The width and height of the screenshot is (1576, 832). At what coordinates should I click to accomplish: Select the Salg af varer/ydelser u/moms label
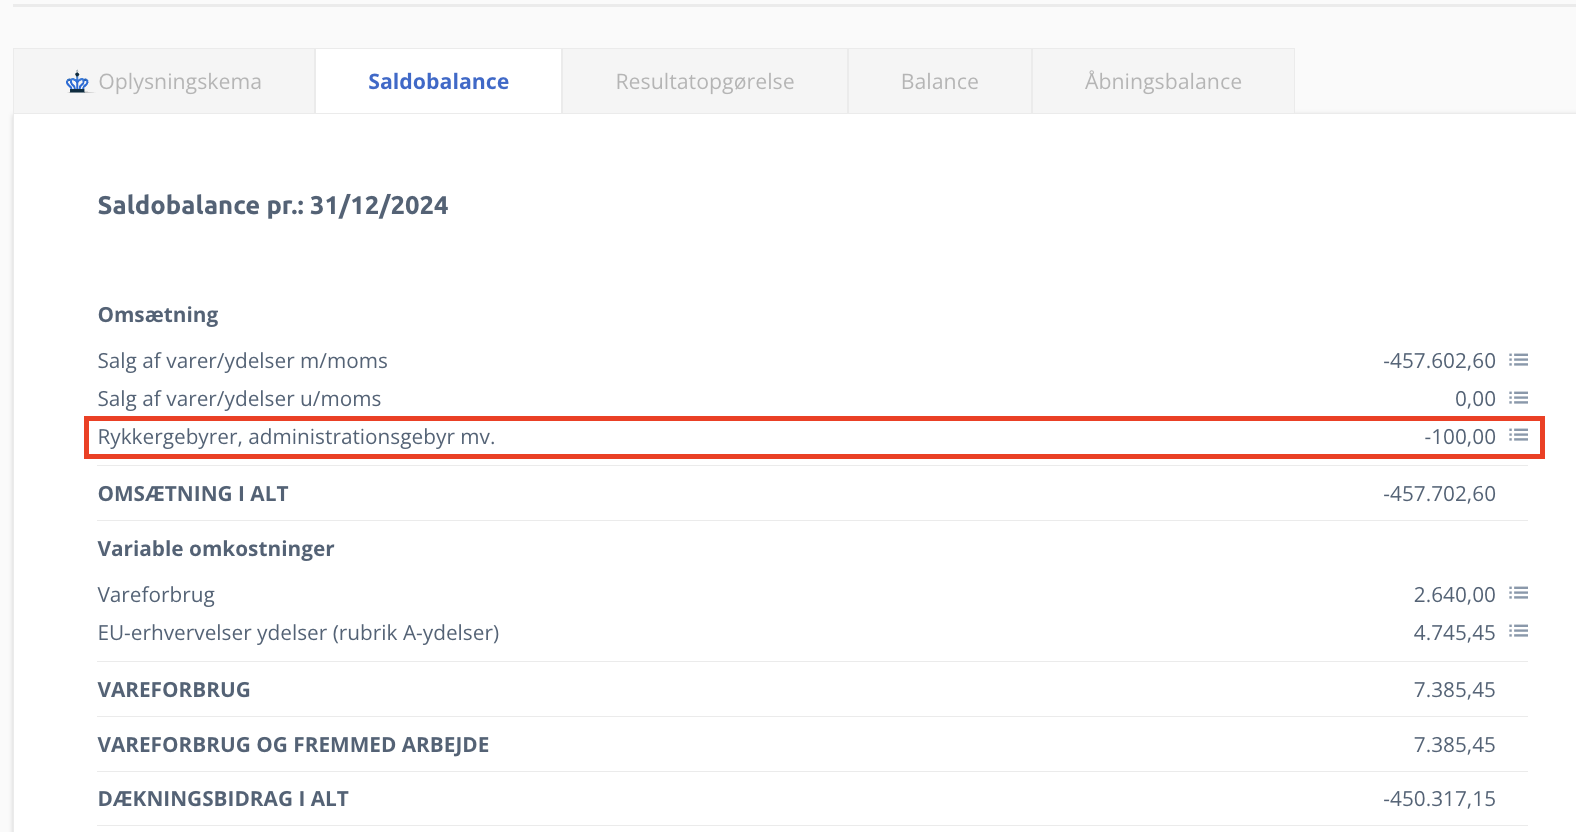coord(239,399)
